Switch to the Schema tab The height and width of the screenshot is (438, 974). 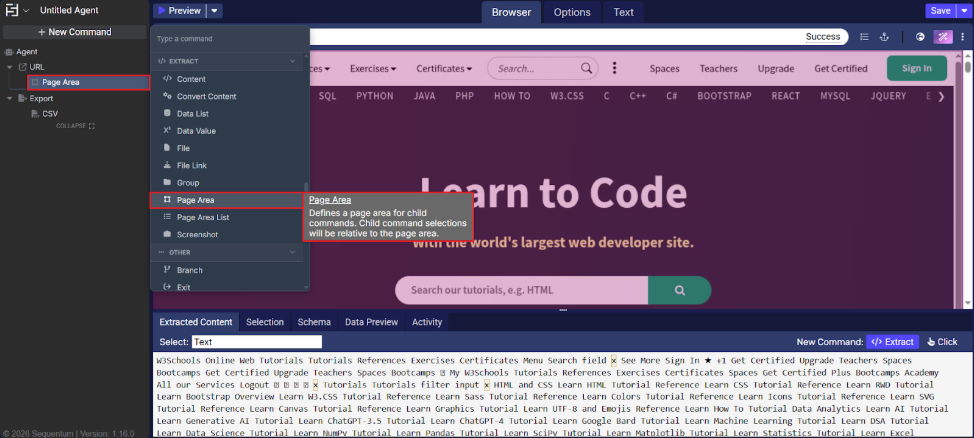coord(314,322)
